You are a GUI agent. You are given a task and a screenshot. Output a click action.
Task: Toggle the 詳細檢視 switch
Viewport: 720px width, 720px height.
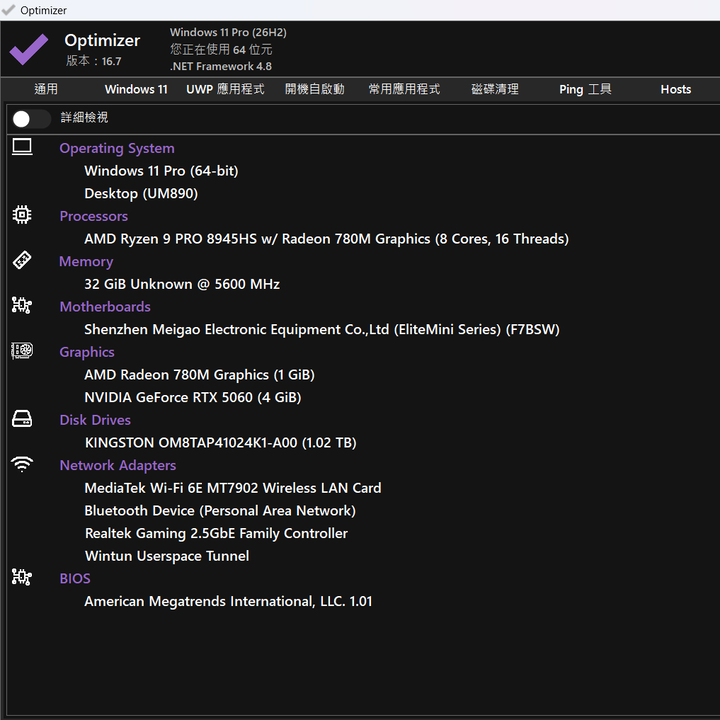tap(31, 118)
